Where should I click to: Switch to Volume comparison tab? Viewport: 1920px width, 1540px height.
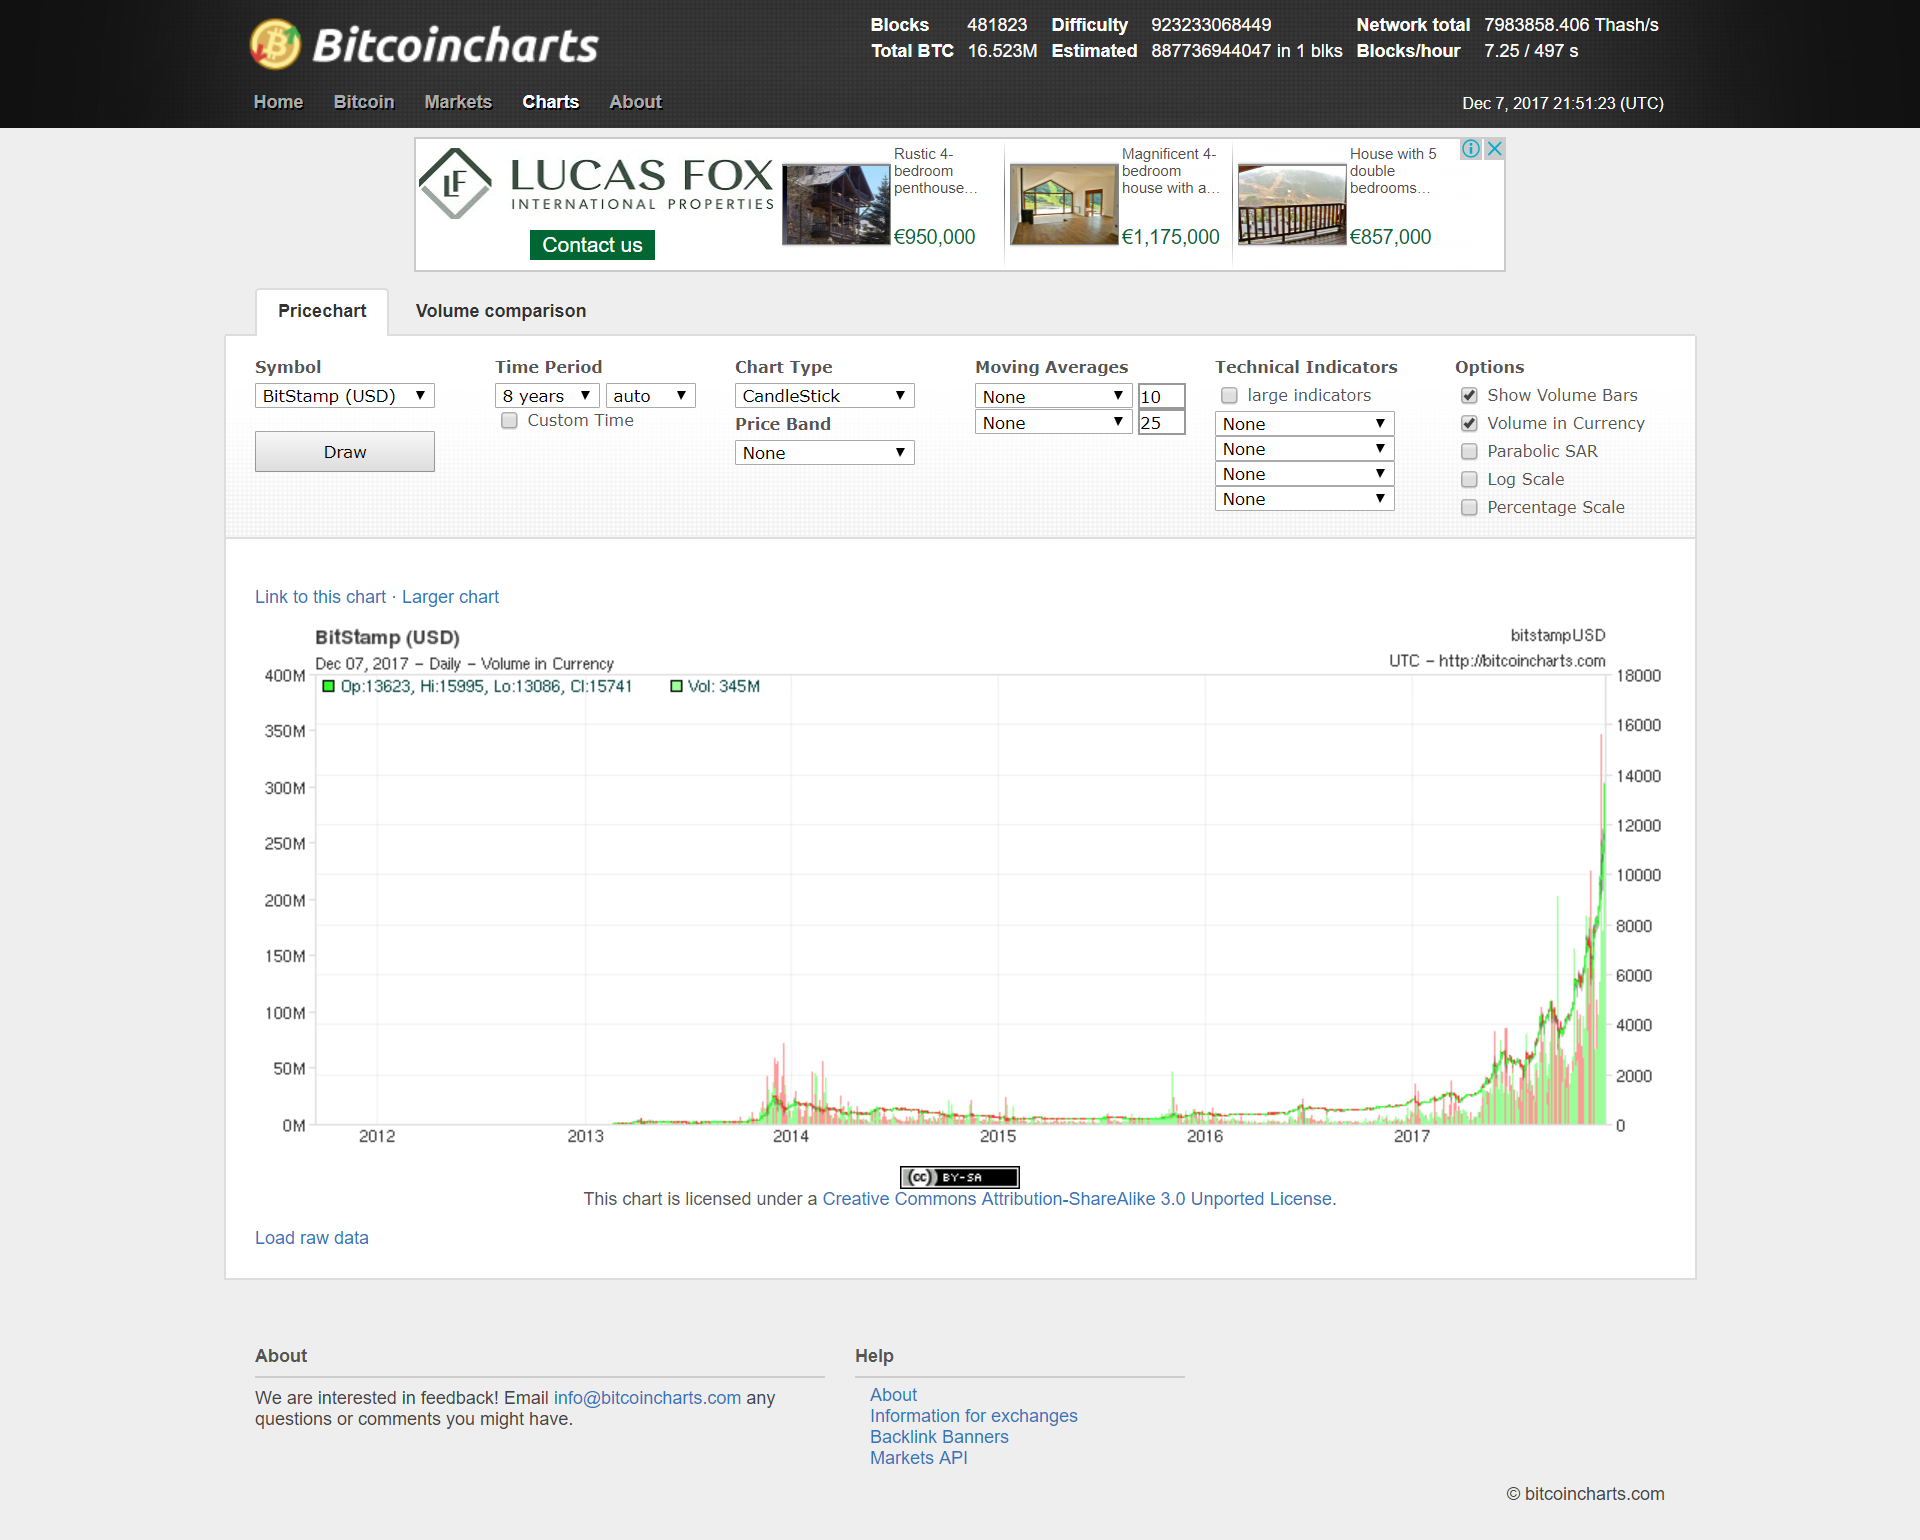click(x=501, y=311)
